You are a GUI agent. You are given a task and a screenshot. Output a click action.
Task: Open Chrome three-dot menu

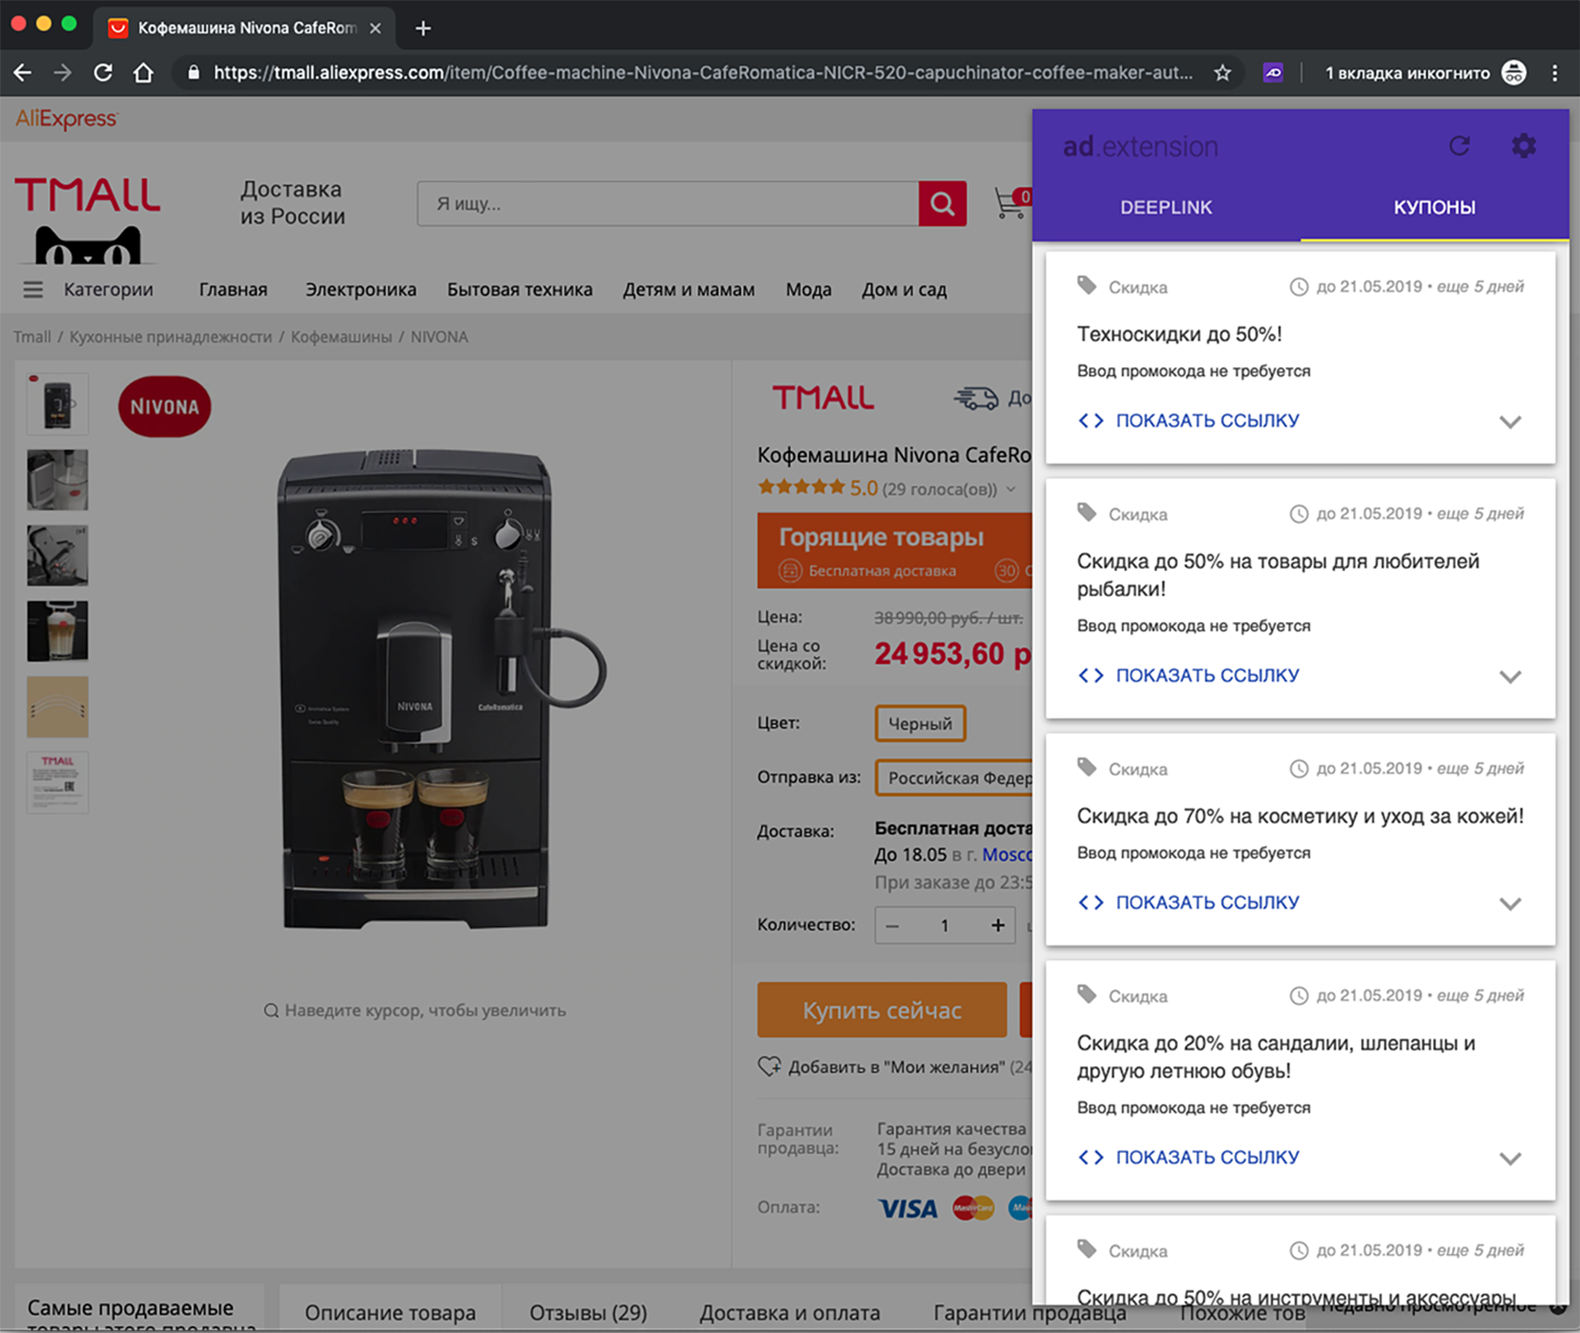pyautogui.click(x=1554, y=73)
